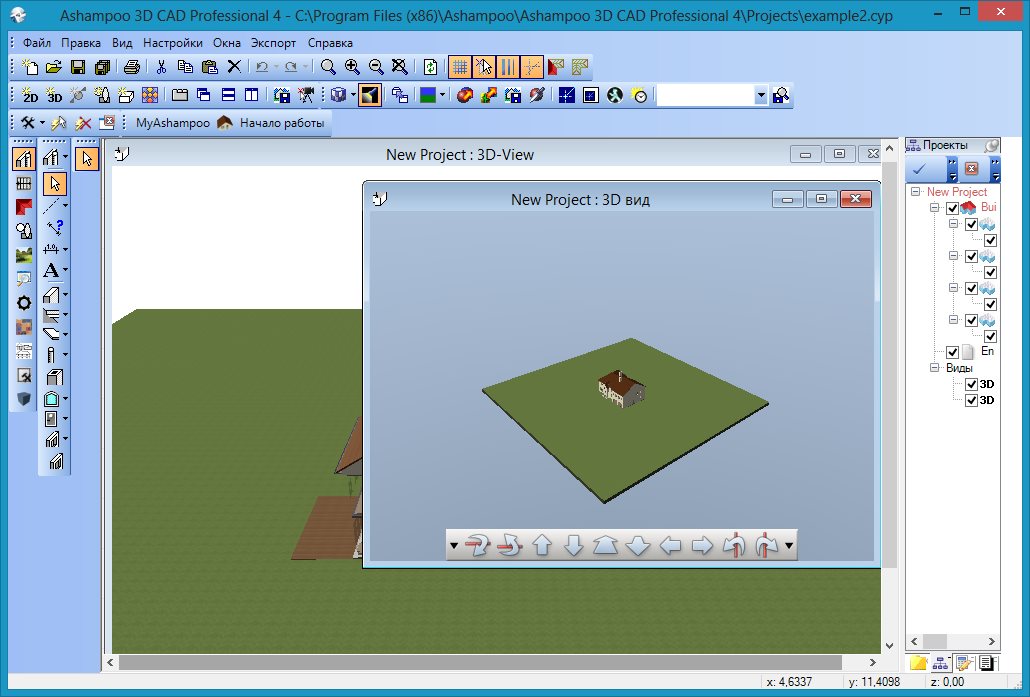Print the current view
Image resolution: width=1030 pixels, height=697 pixels.
click(132, 66)
